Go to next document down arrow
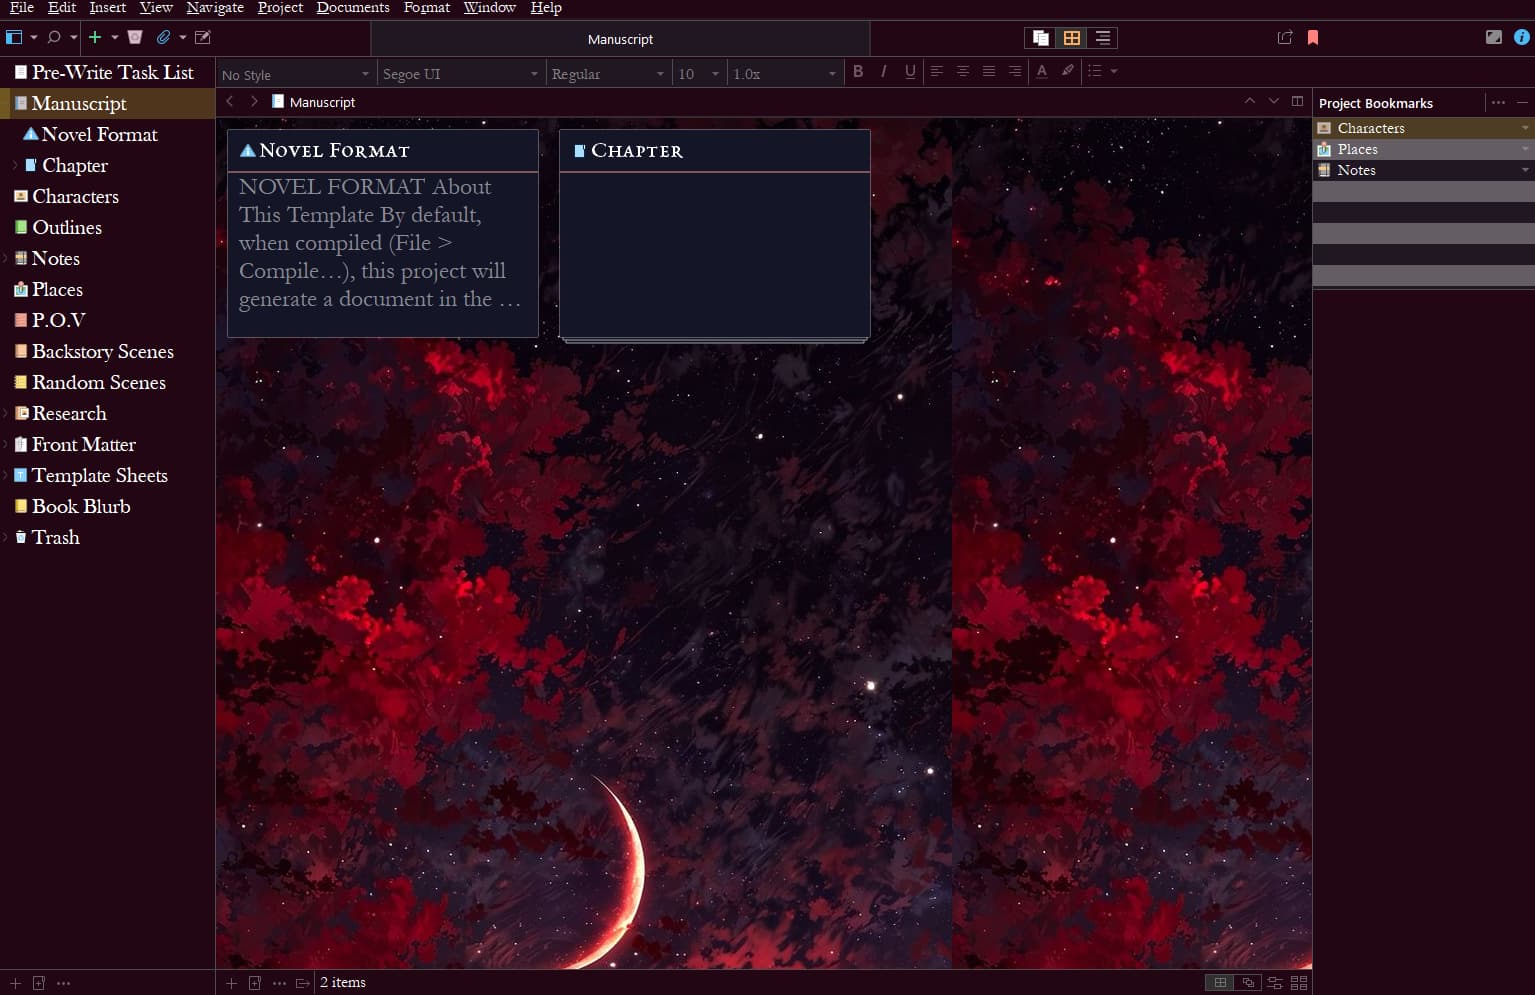This screenshot has height=995, width=1535. point(1273,101)
